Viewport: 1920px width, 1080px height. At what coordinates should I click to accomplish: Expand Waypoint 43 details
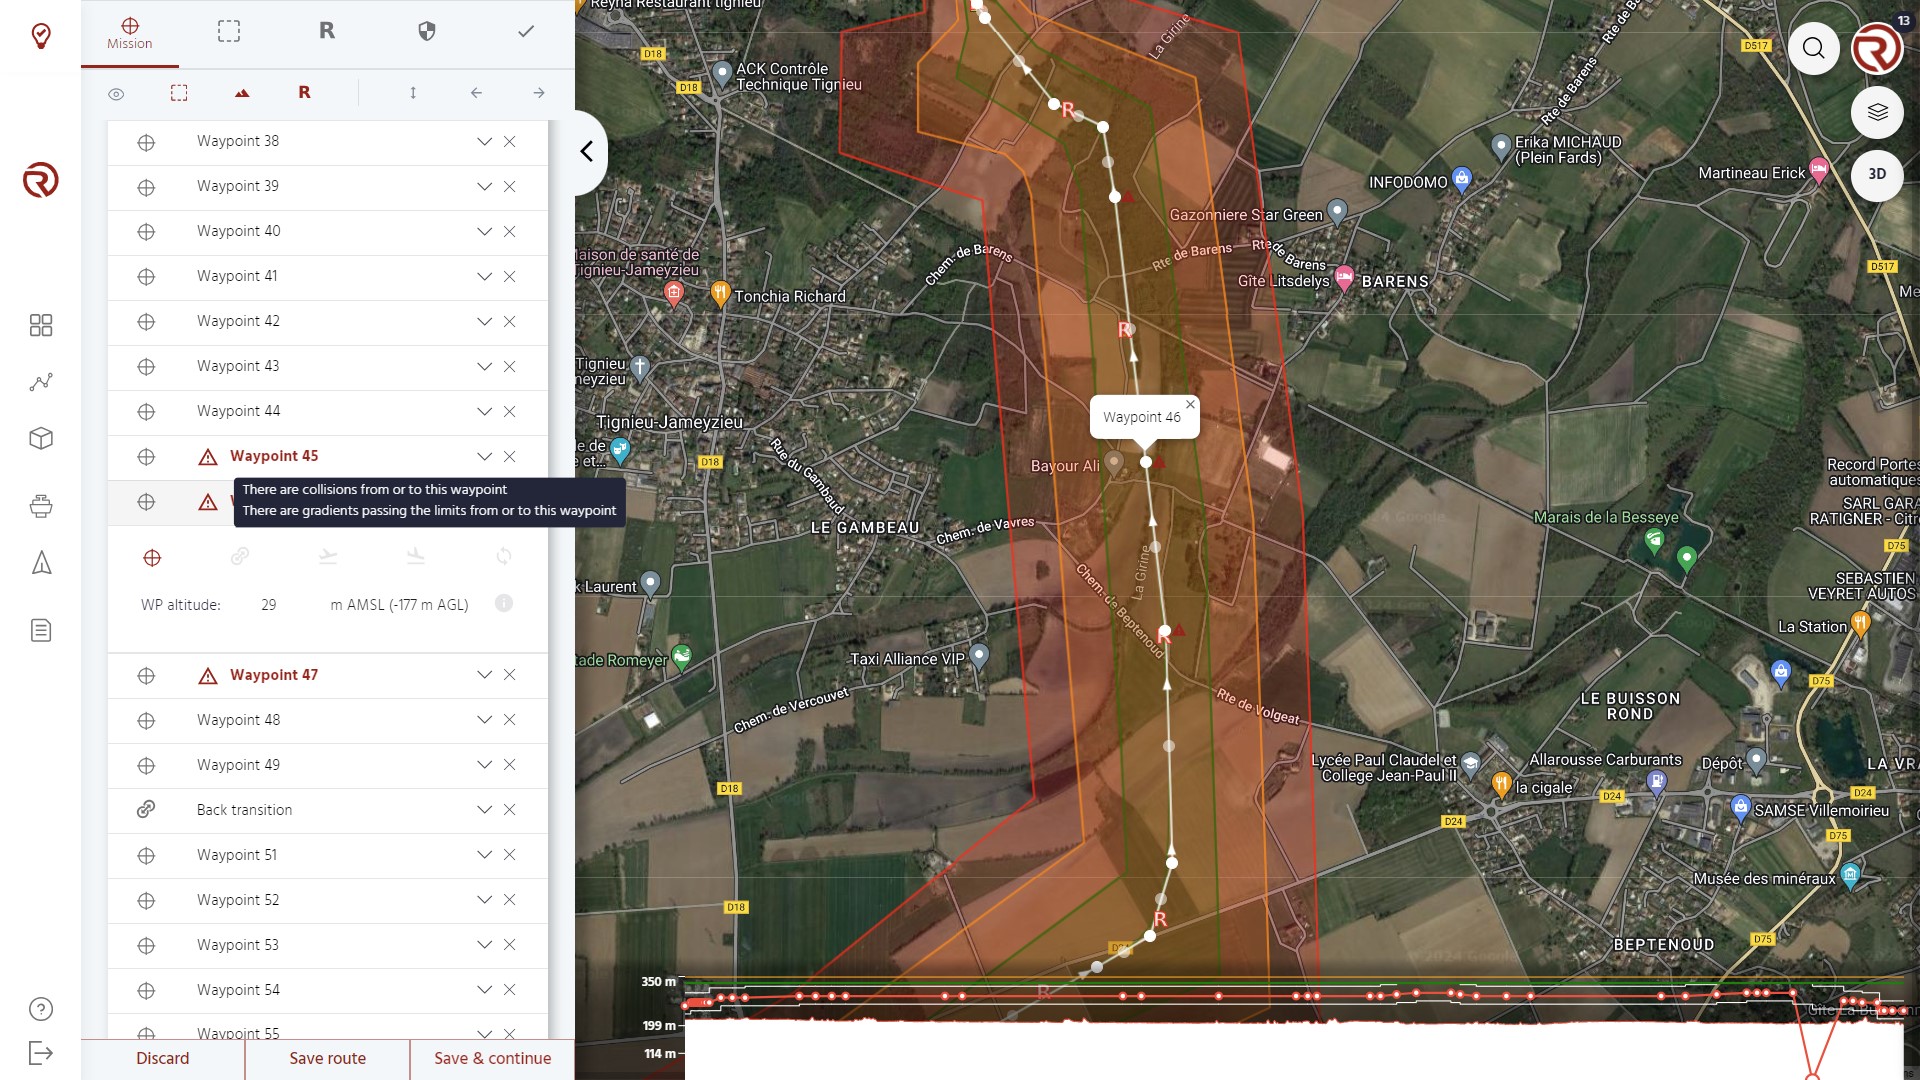coord(484,367)
